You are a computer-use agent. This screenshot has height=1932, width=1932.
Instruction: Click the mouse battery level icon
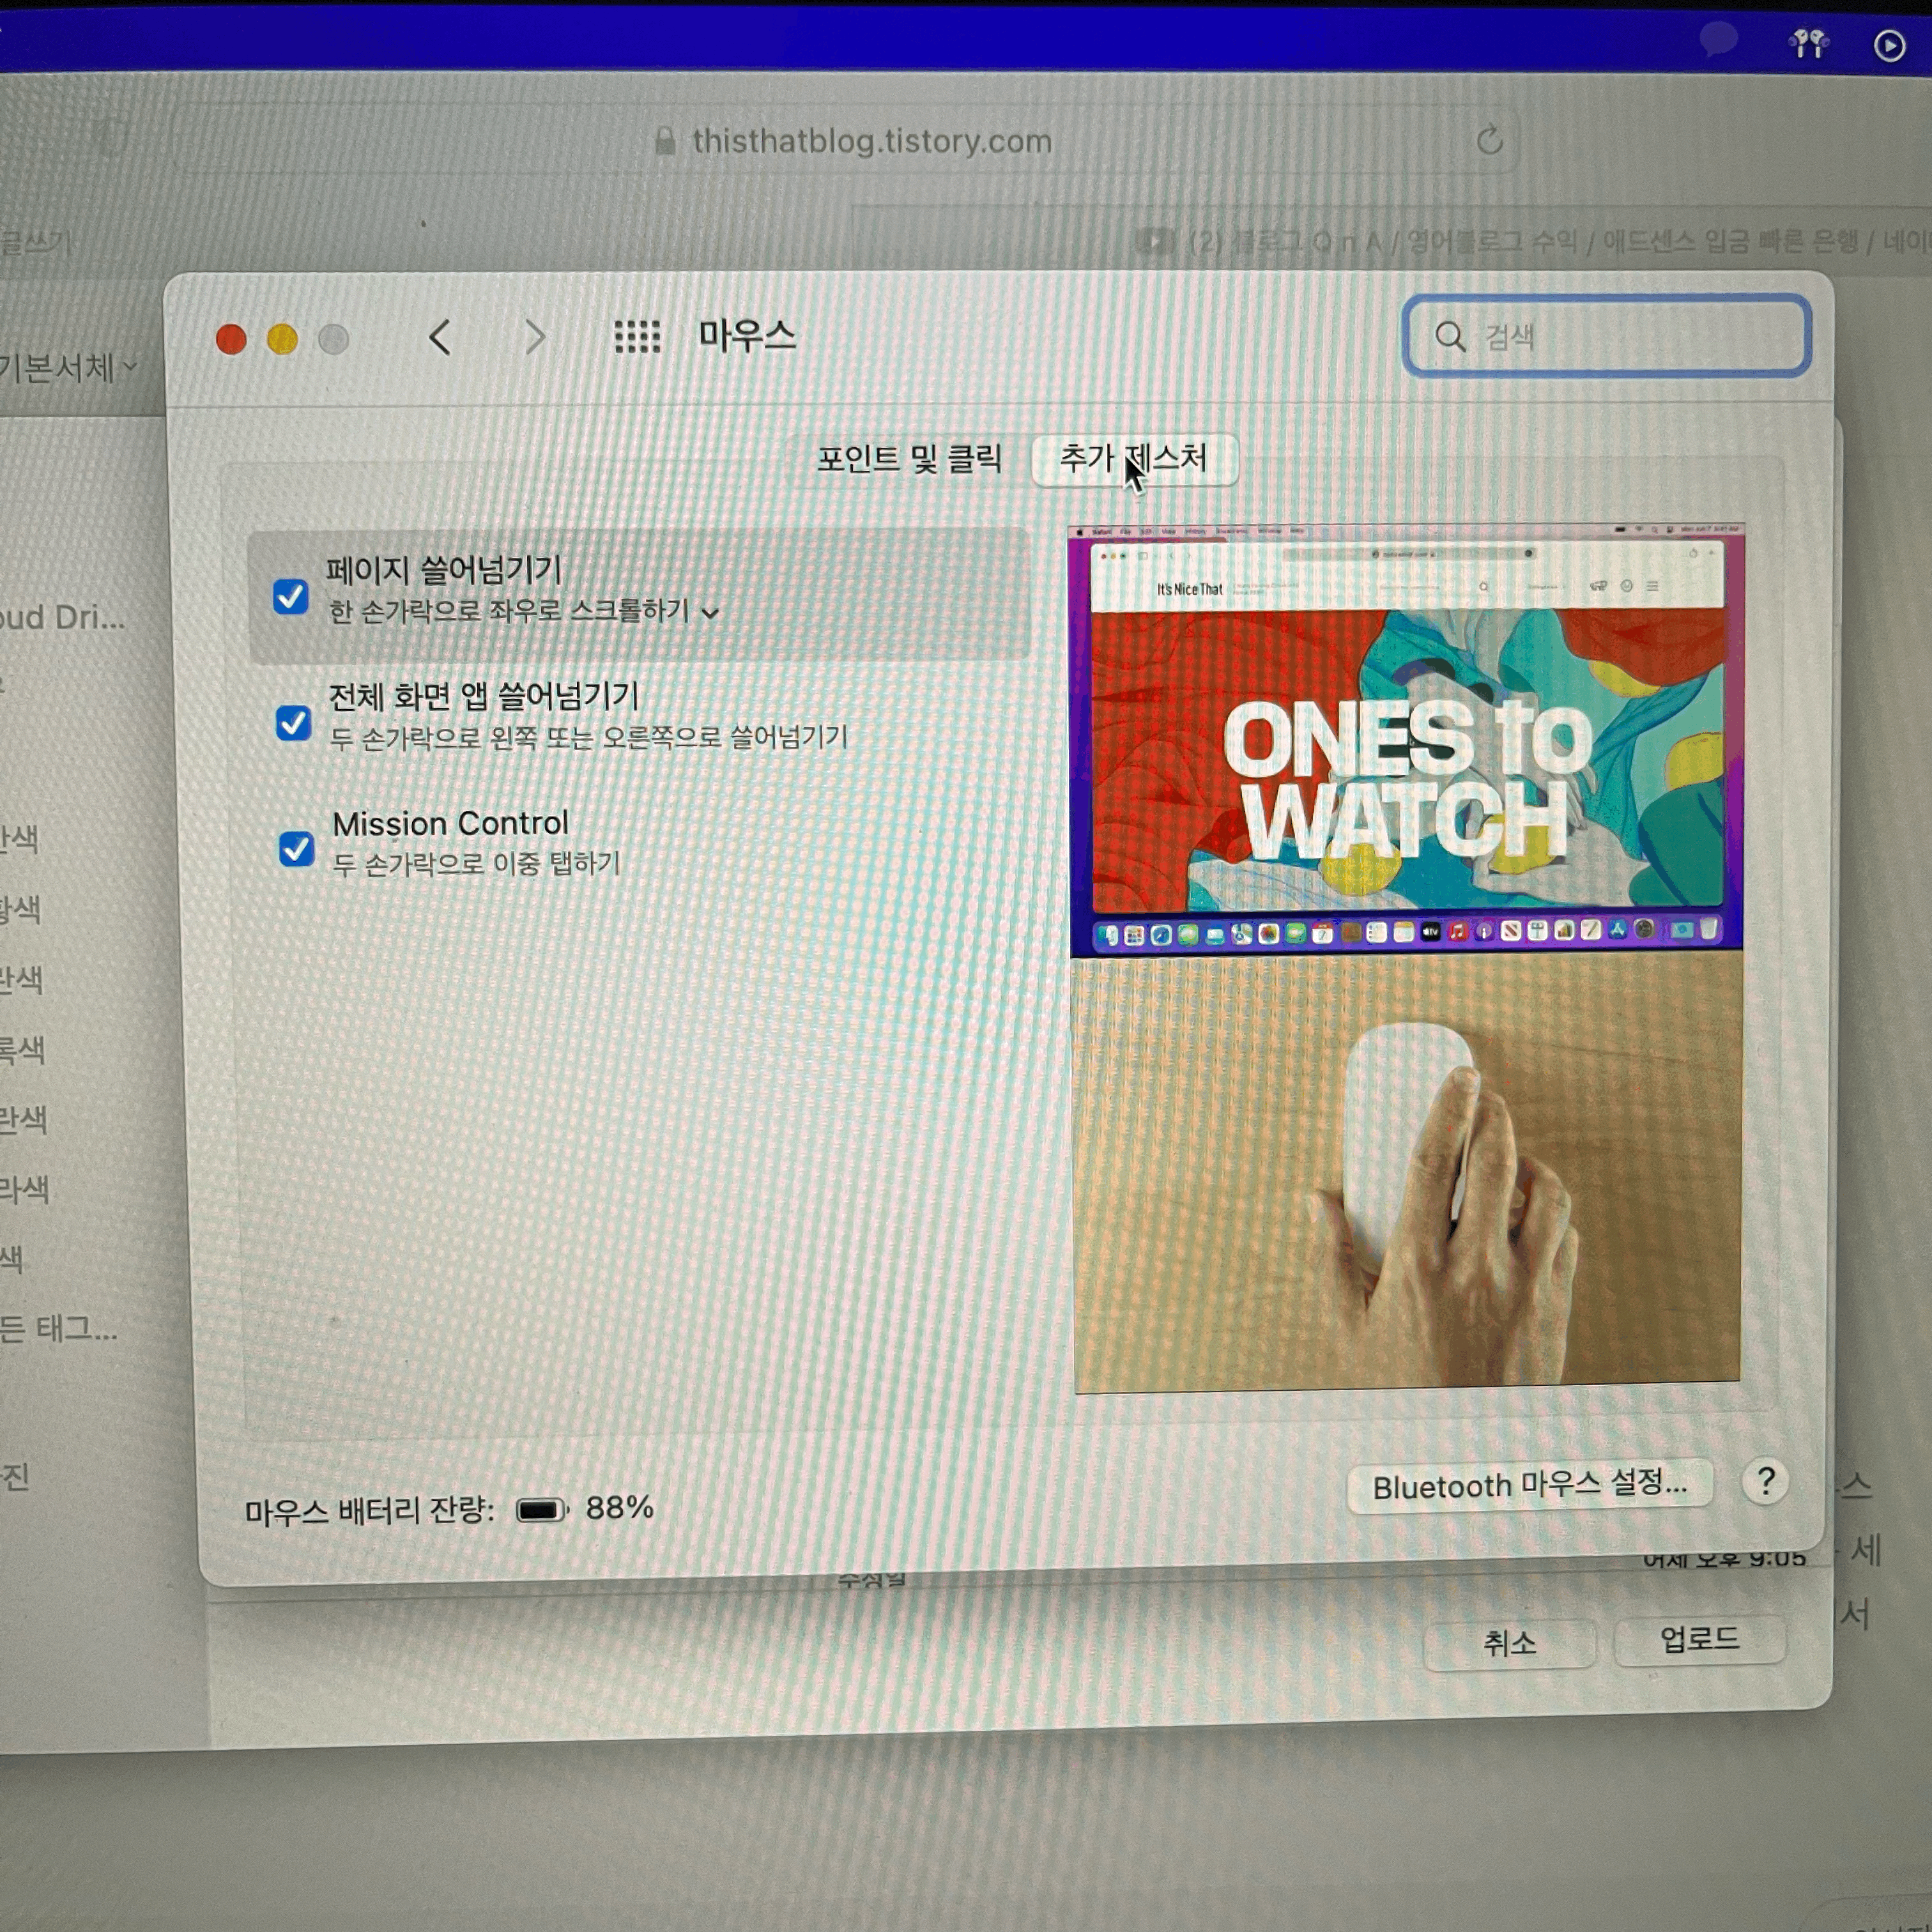coord(542,1510)
